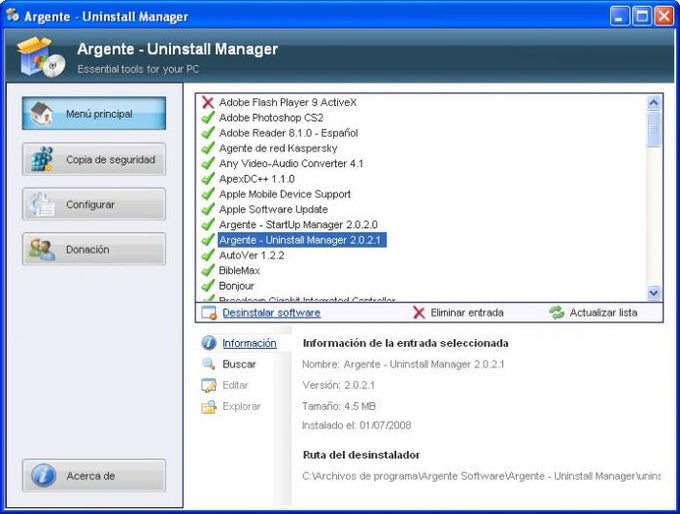Viewport: 680px width, 514px height.
Task: Click the backup cubes icon on Copia de seguridad
Action: 42,159
